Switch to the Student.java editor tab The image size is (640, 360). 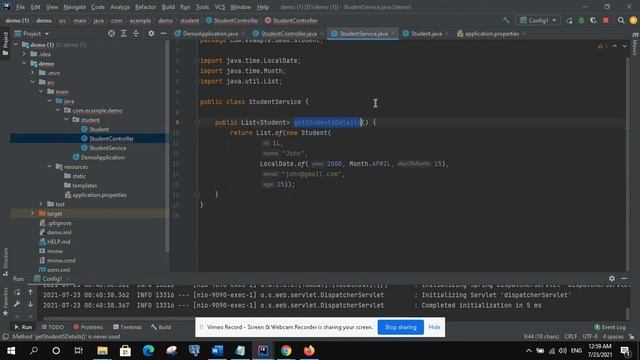click(426, 34)
